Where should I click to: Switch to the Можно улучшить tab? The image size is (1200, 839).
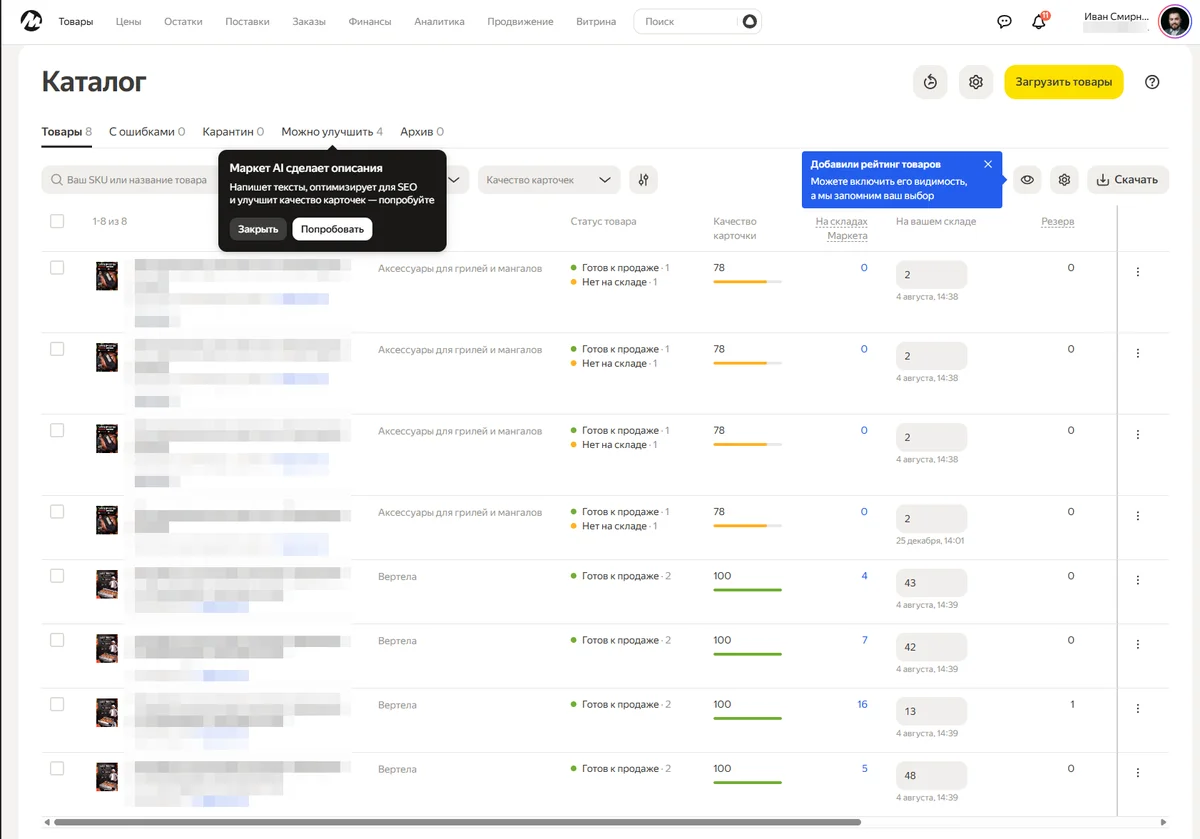[332, 131]
